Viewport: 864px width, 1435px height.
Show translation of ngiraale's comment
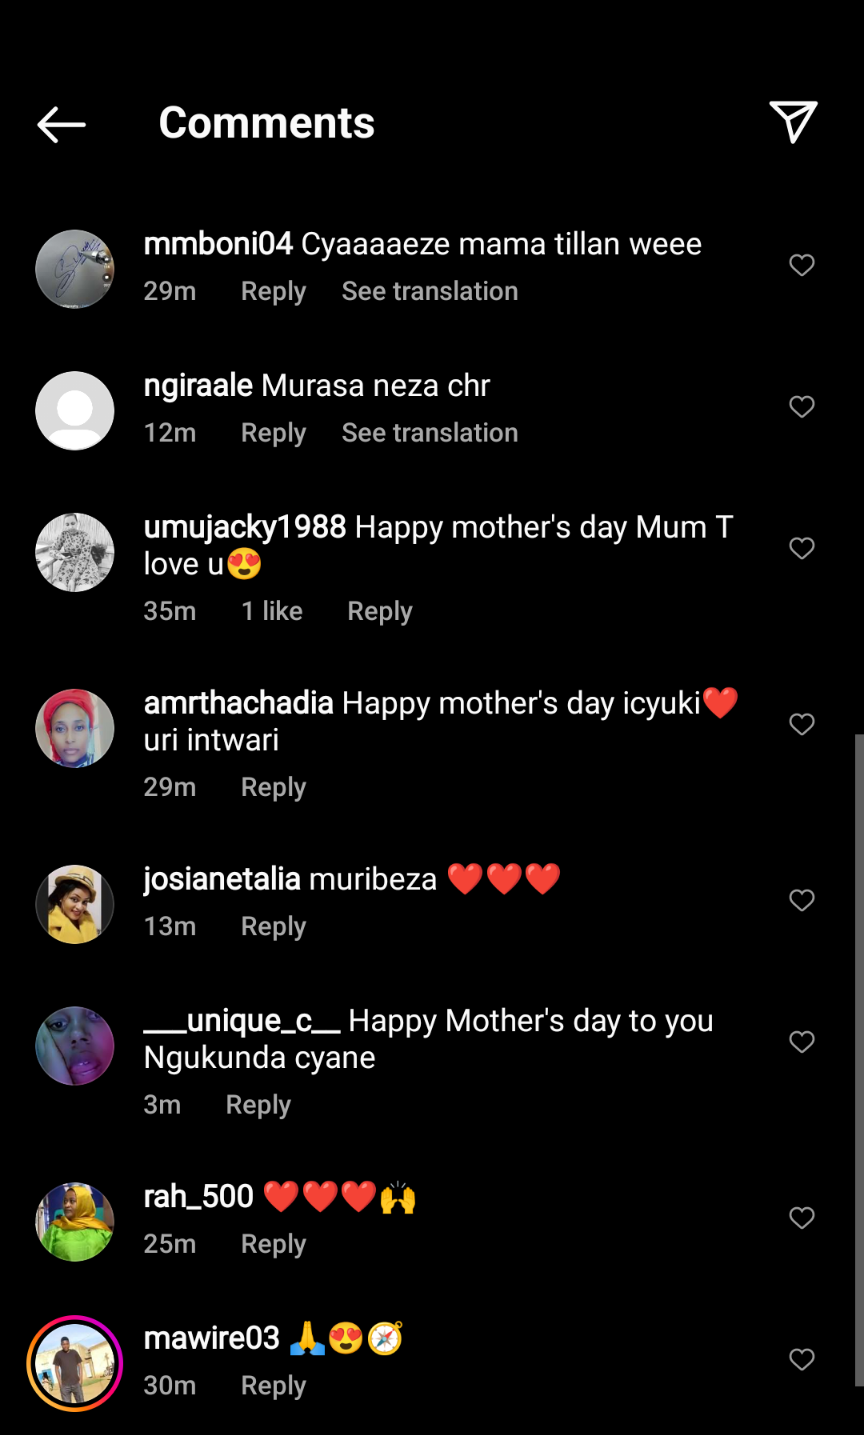[430, 433]
